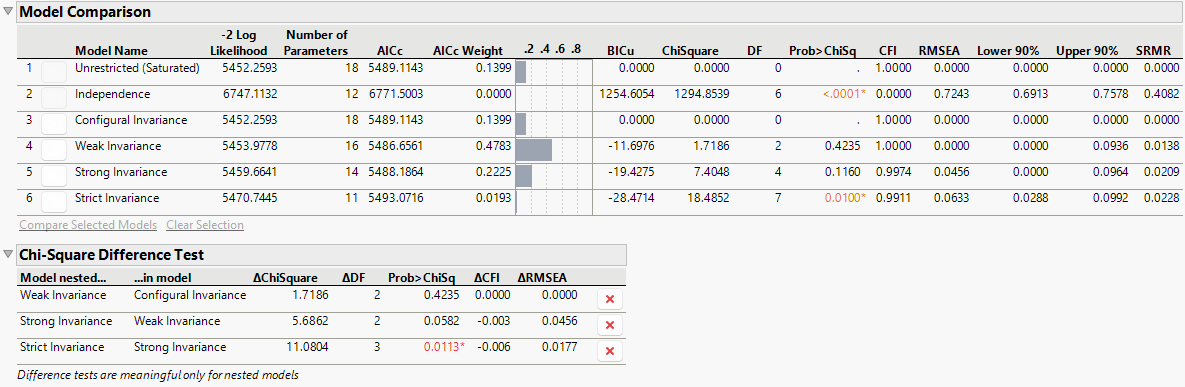Click the SRMR column header
This screenshot has width=1185, height=387.
point(1153,51)
